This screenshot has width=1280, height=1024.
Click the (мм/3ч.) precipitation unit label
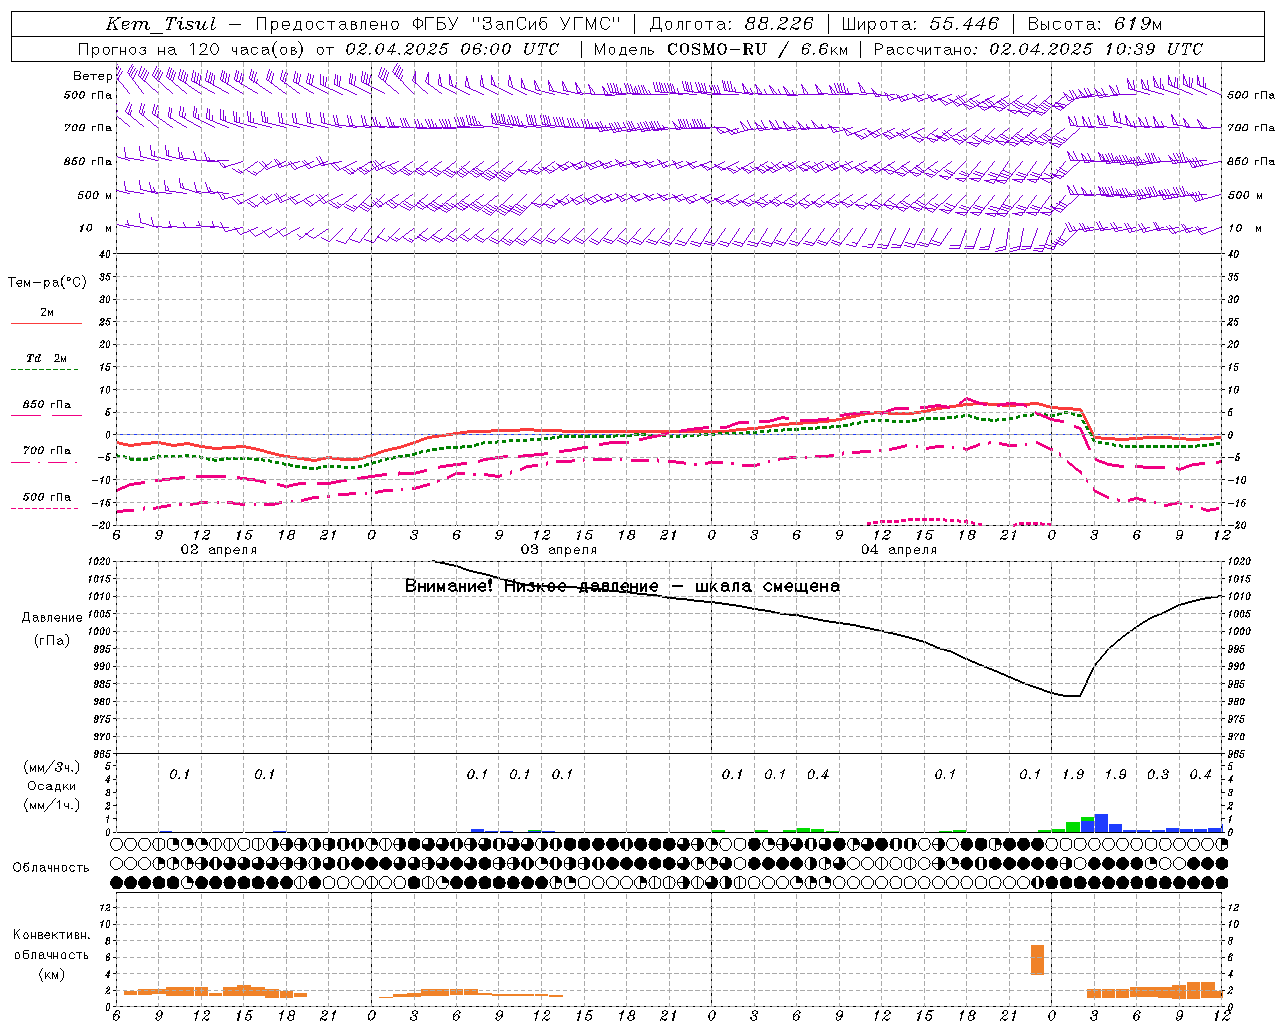point(52,767)
